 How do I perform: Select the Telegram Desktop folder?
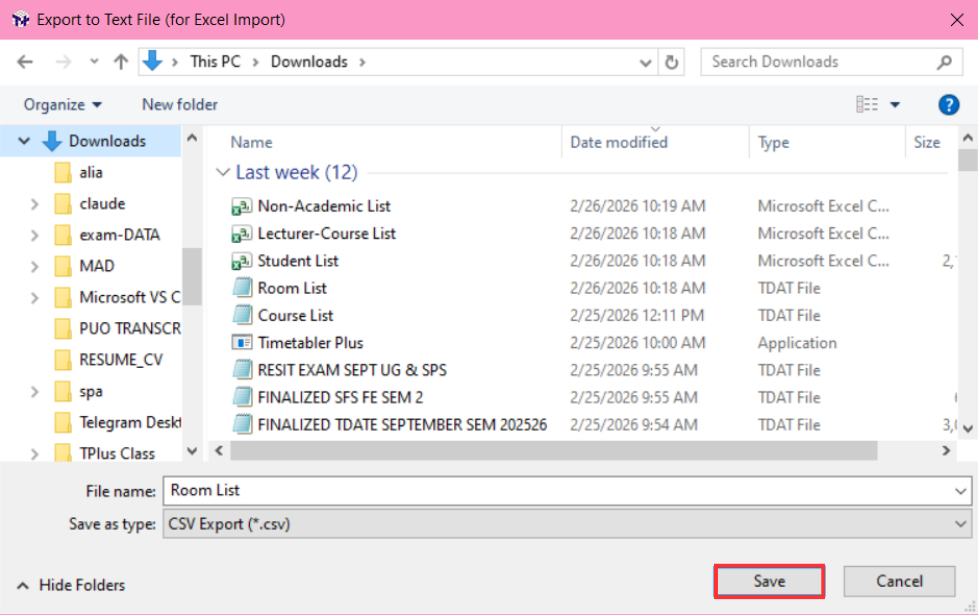[x=117, y=423]
